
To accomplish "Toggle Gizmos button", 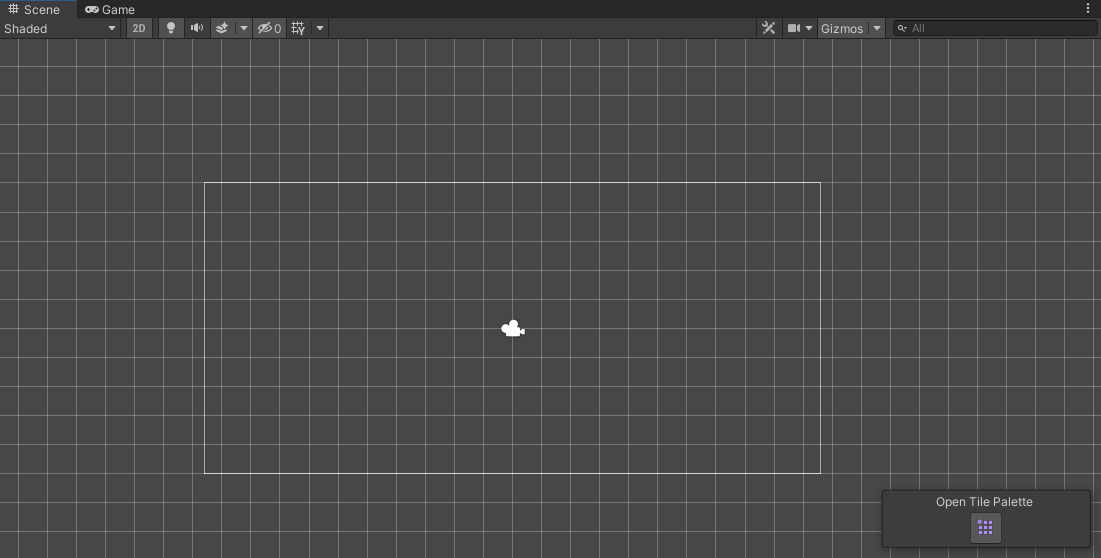I will tap(842, 28).
